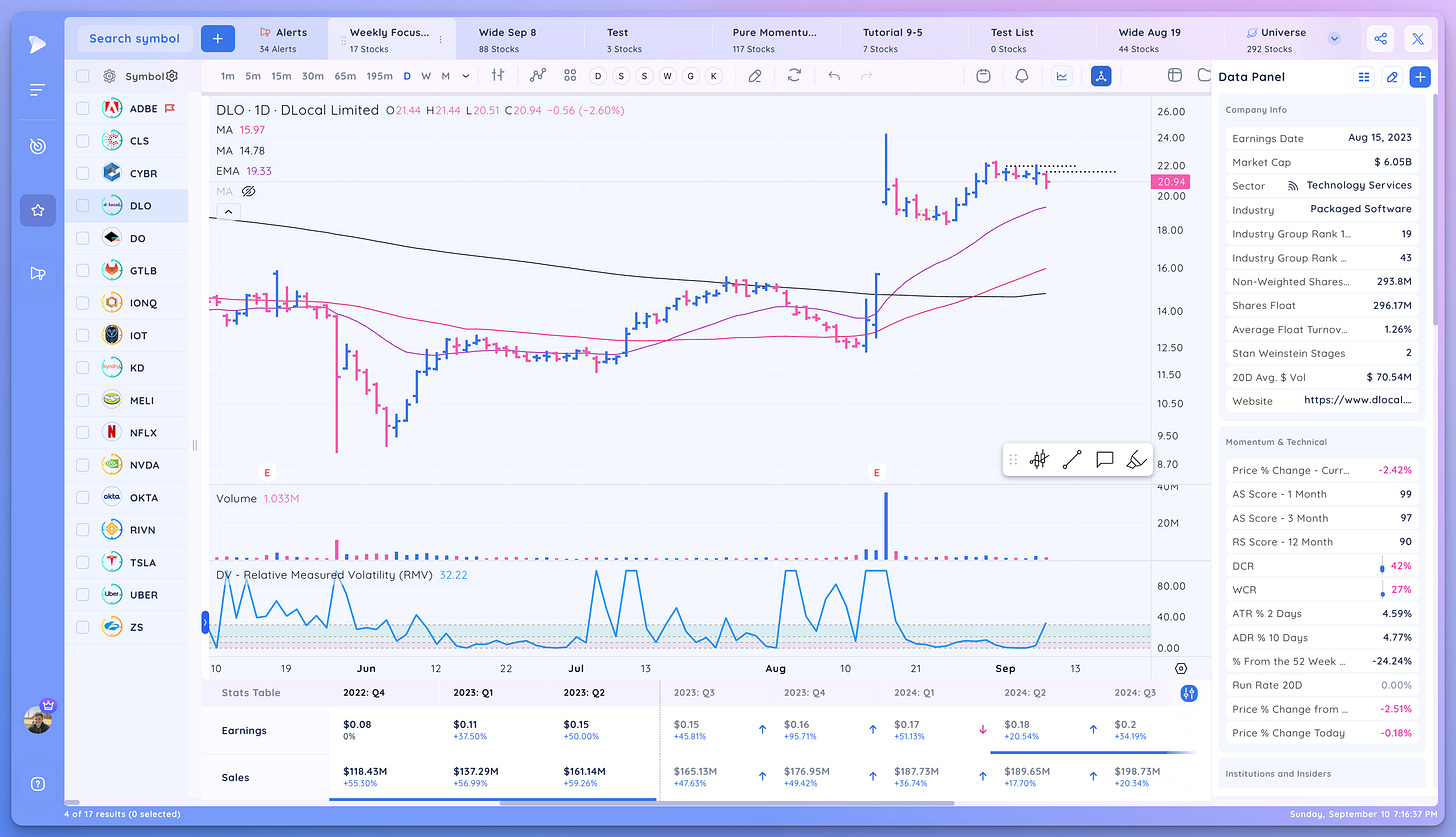
Task: Open the sidebar list menu icon
Action: [37, 90]
